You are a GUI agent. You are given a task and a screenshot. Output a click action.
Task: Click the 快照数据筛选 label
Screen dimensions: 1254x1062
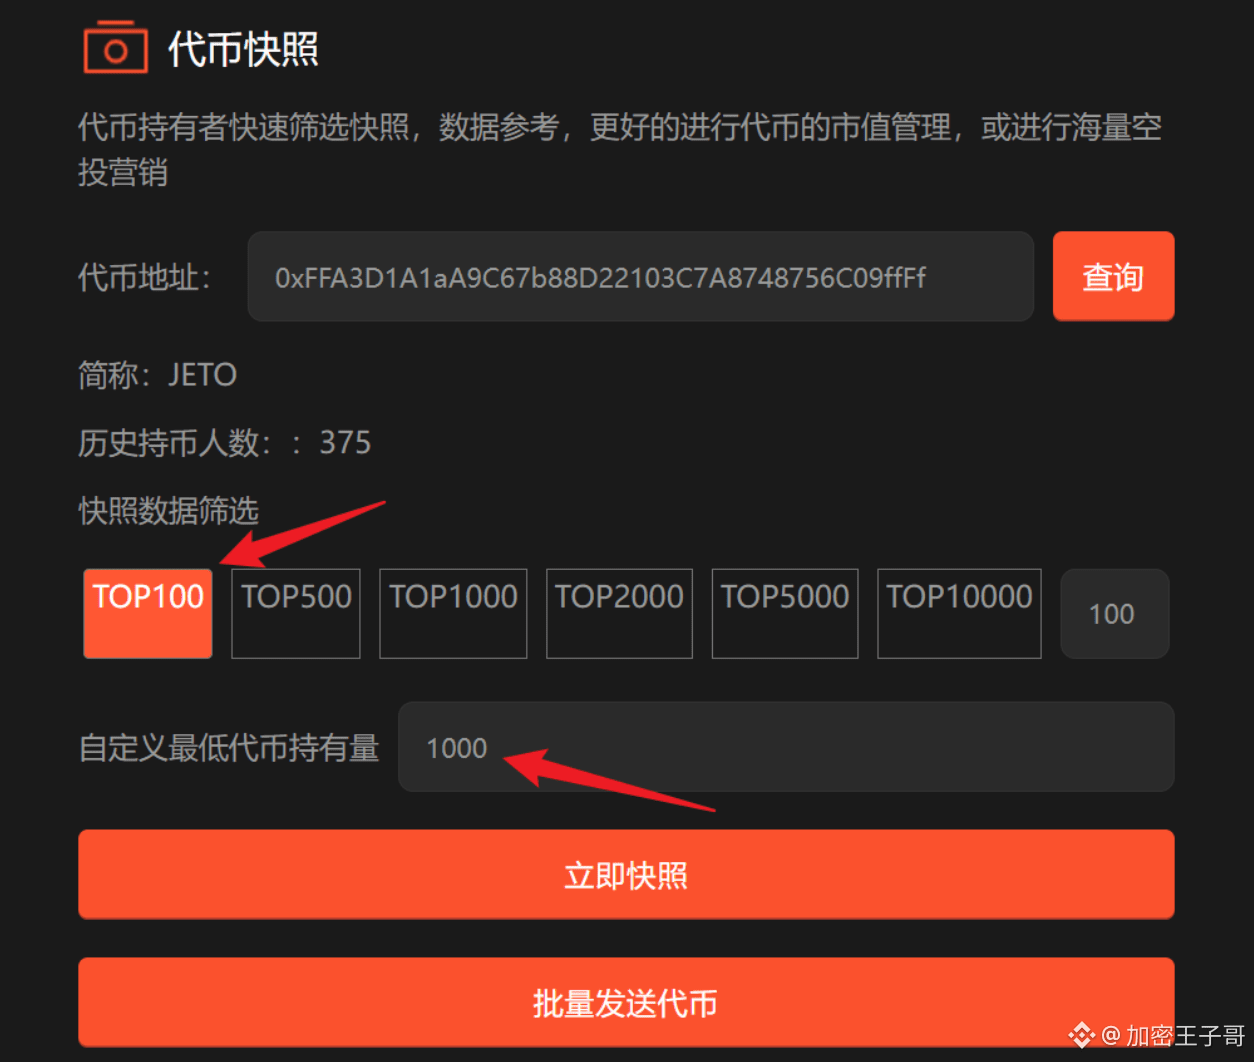(169, 511)
